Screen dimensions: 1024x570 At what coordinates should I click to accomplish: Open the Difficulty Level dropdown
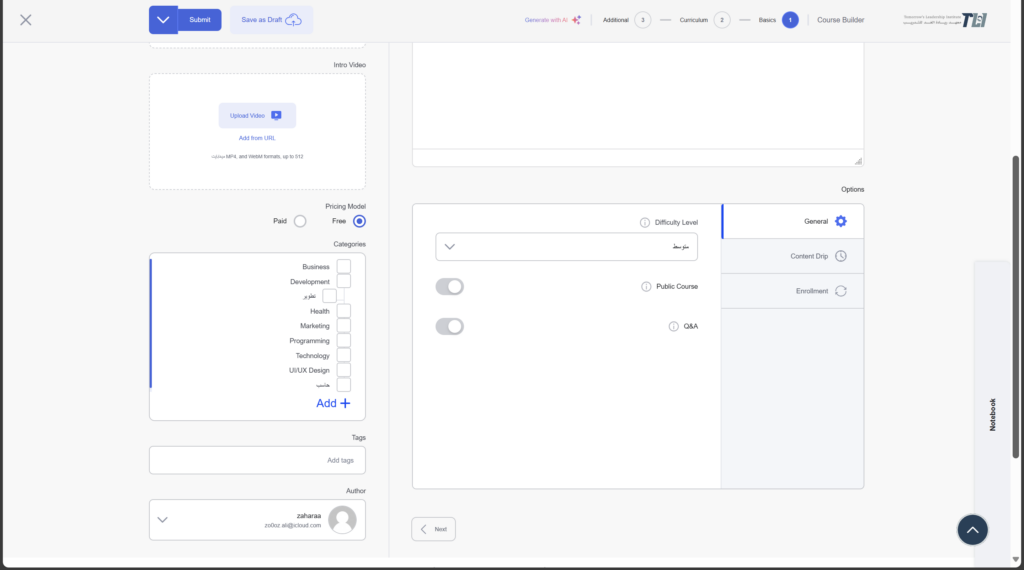[x=566, y=246]
